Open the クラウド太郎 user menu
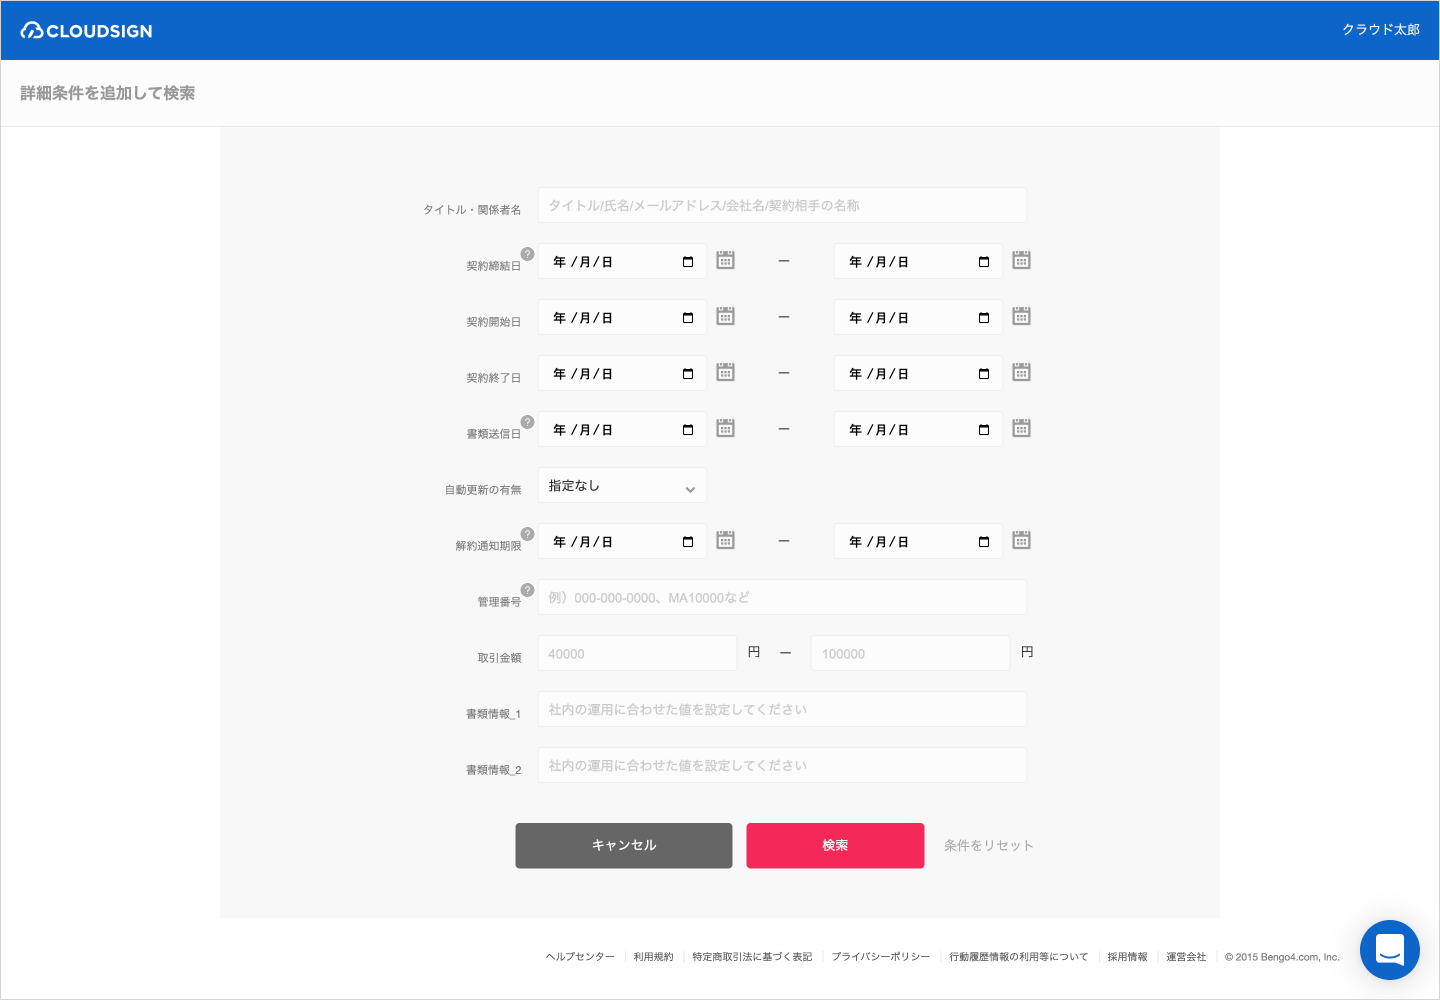The height and width of the screenshot is (1000, 1440). [1381, 30]
